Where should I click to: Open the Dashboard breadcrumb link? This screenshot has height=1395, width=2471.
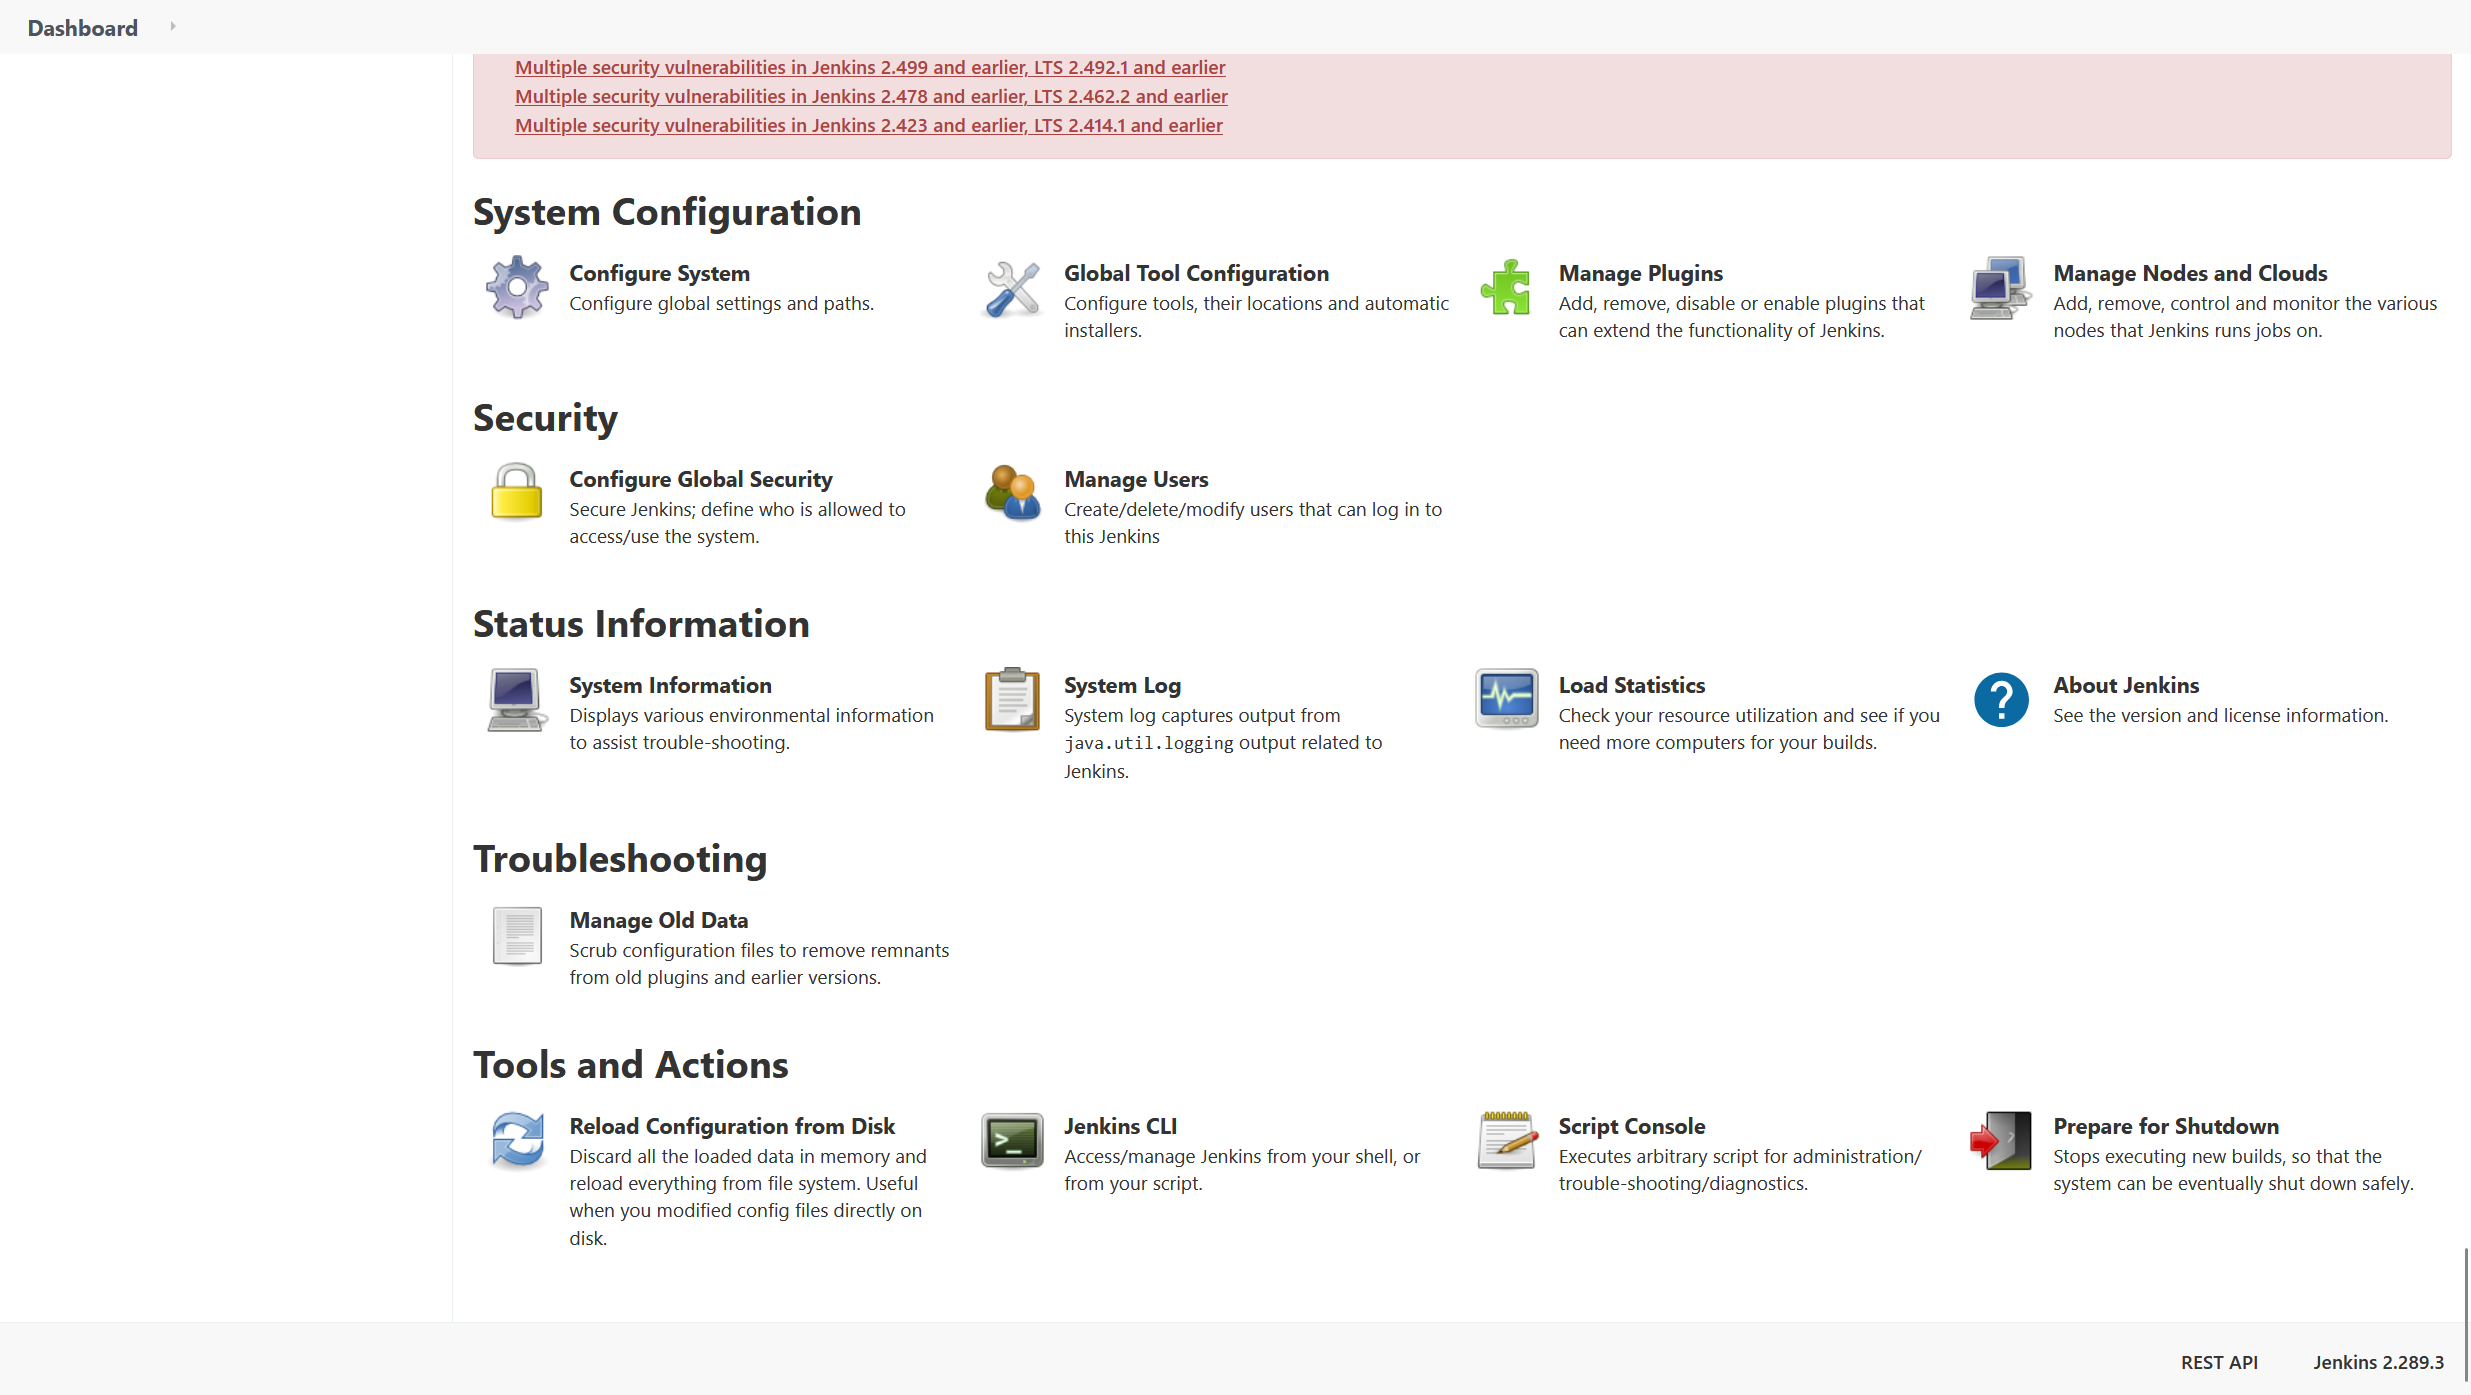point(82,28)
